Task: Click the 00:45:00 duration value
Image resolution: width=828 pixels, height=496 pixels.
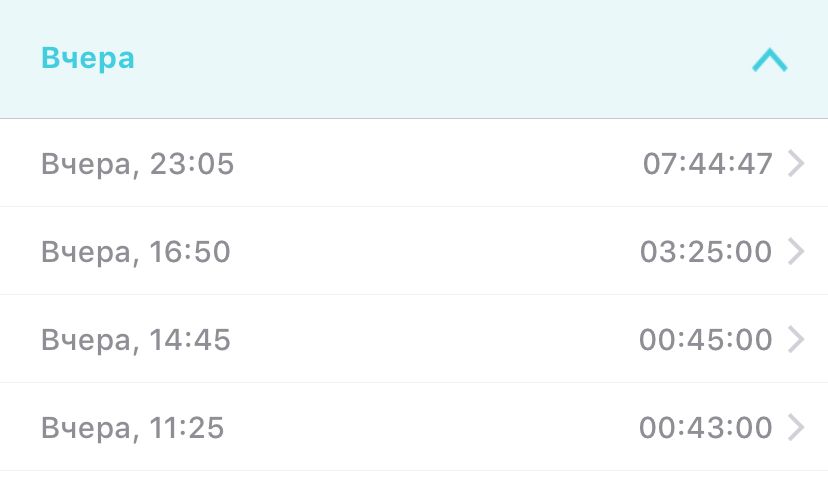Action: [706, 340]
